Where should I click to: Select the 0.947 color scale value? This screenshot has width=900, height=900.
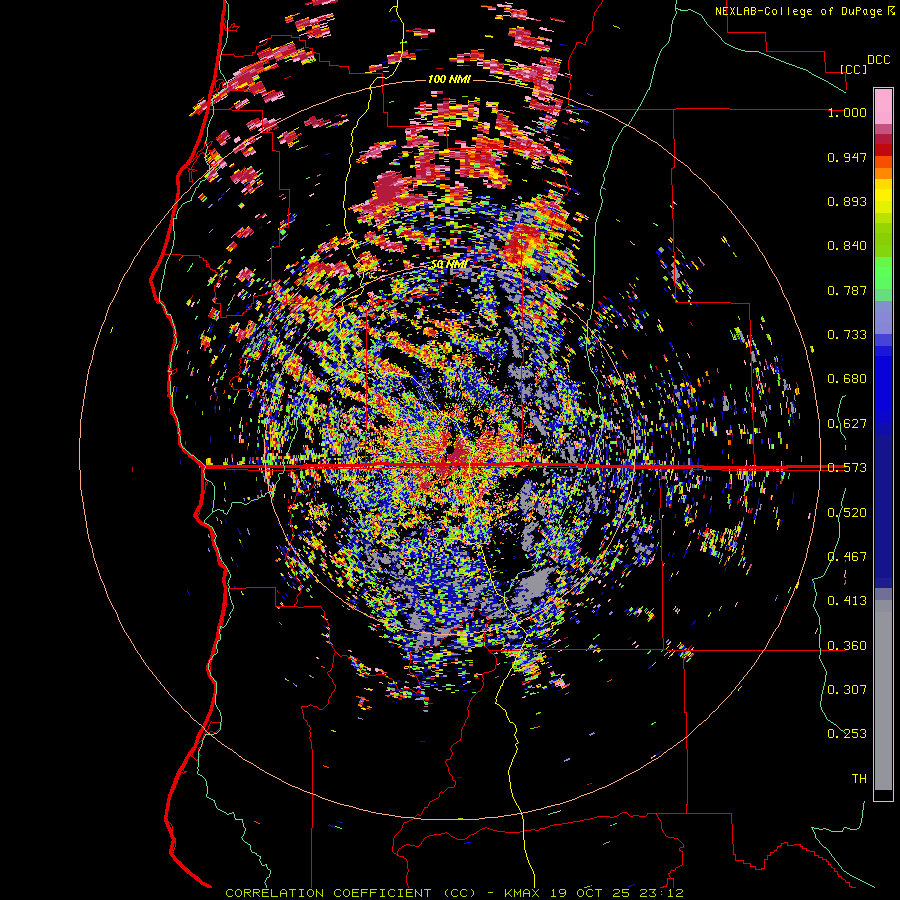(x=847, y=157)
